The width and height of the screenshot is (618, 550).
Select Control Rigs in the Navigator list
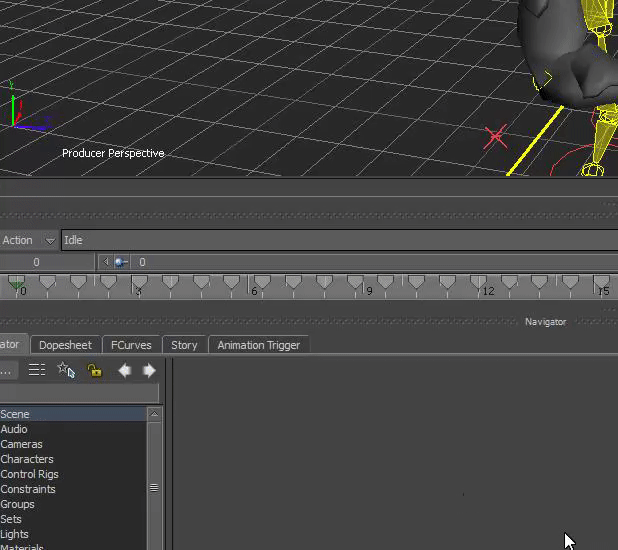point(30,474)
